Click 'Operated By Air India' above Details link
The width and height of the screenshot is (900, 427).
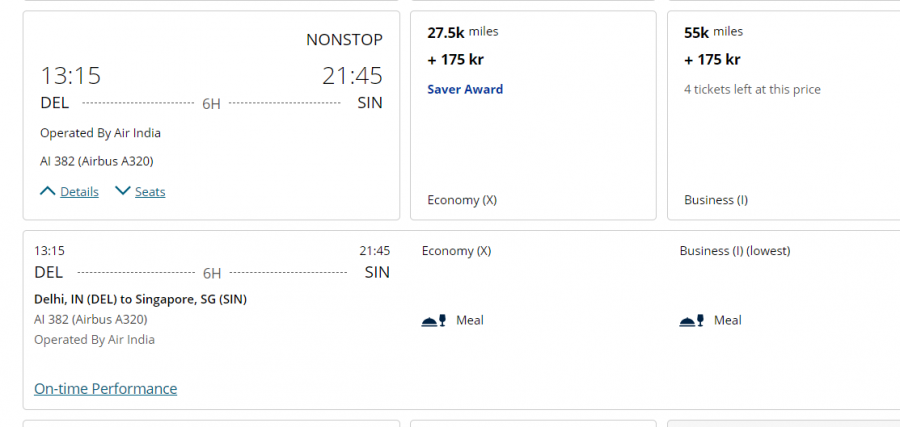(100, 132)
